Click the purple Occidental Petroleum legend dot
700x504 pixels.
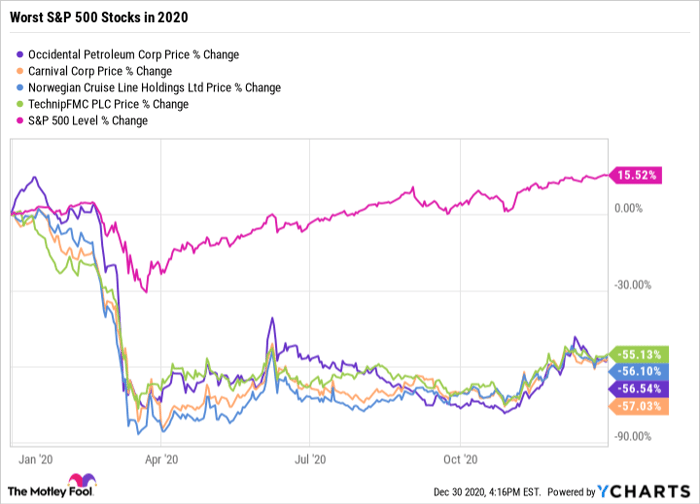[x=22, y=54]
